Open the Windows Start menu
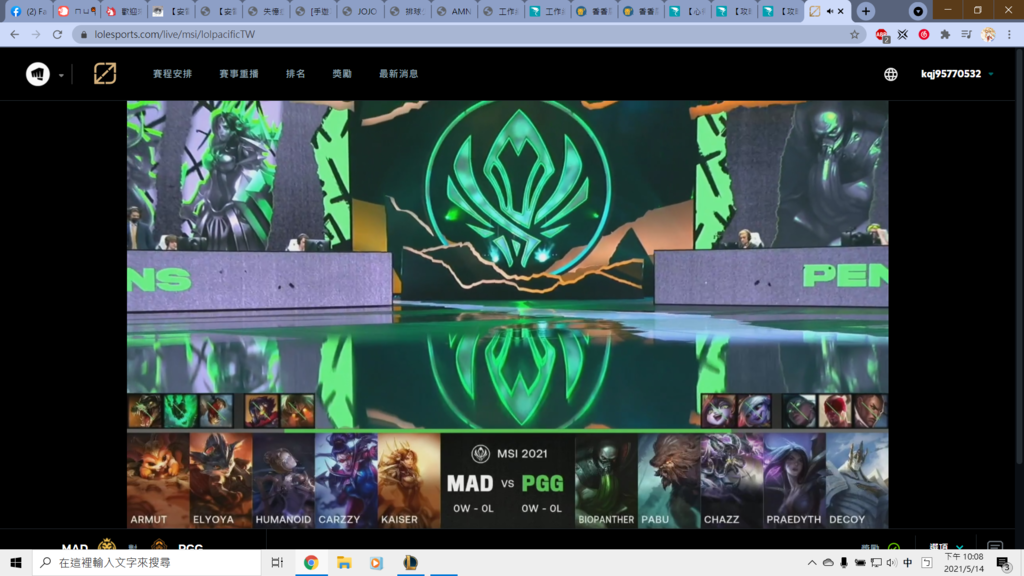 [16, 562]
